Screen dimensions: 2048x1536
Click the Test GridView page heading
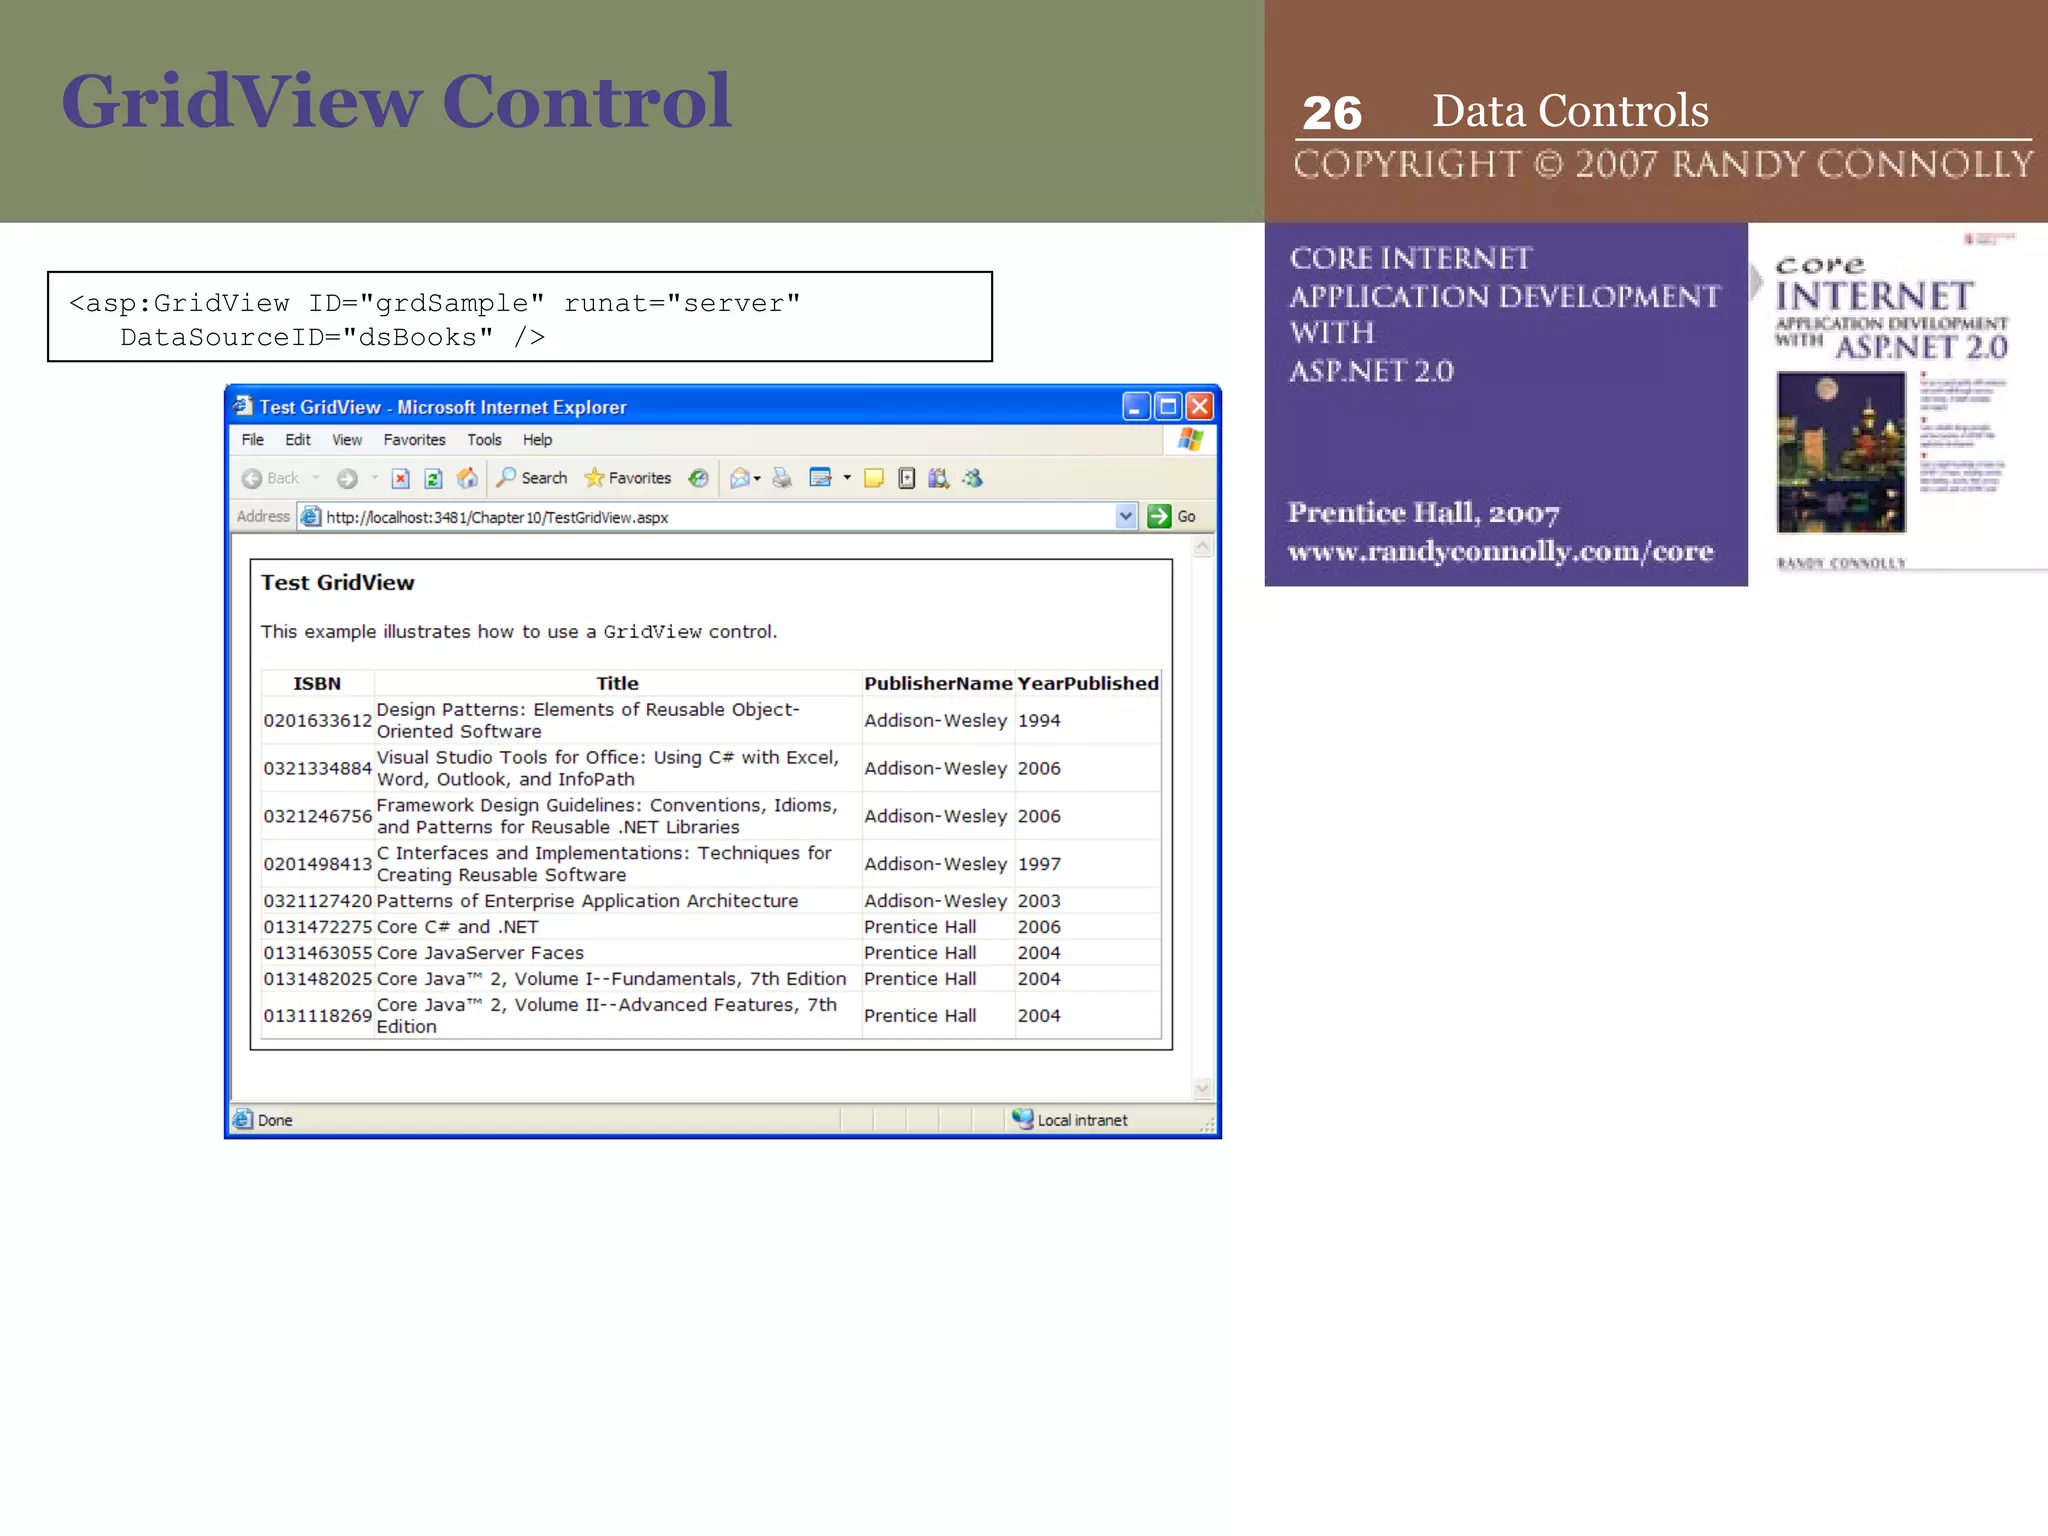point(337,582)
